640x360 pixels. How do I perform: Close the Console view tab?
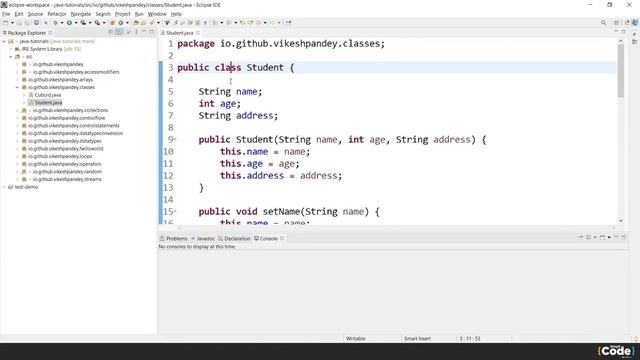click(282, 238)
